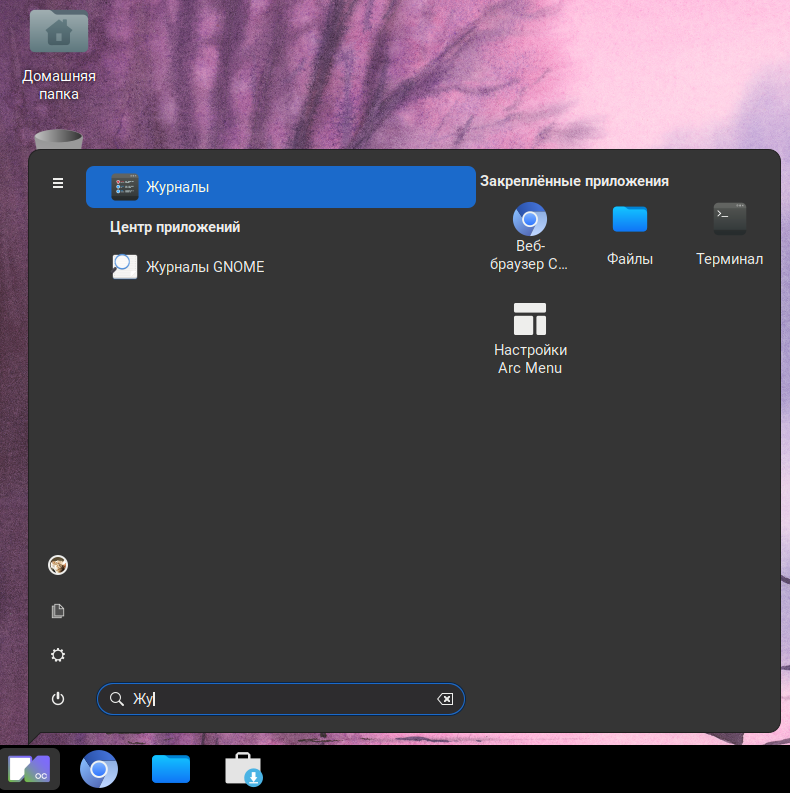This screenshot has height=793, width=790.
Task: Toggle the Arc Menu button on the taskbar
Action: [x=29, y=769]
